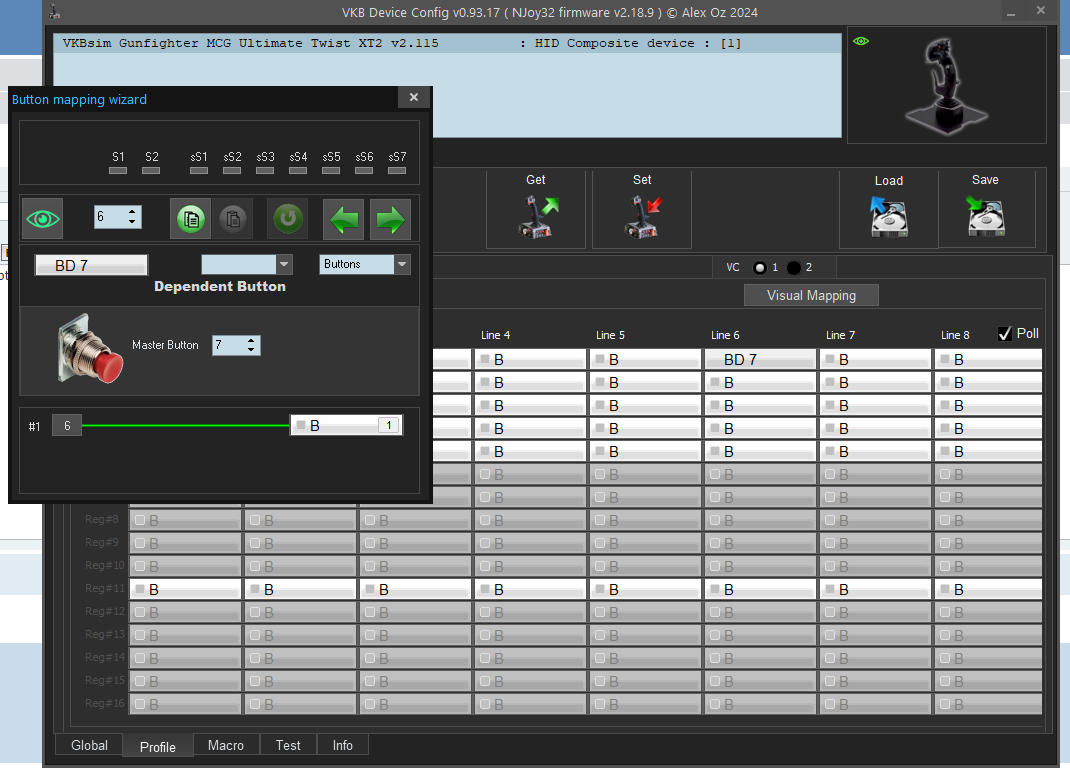
Task: Click the BD 7 button in wizard
Action: [91, 266]
